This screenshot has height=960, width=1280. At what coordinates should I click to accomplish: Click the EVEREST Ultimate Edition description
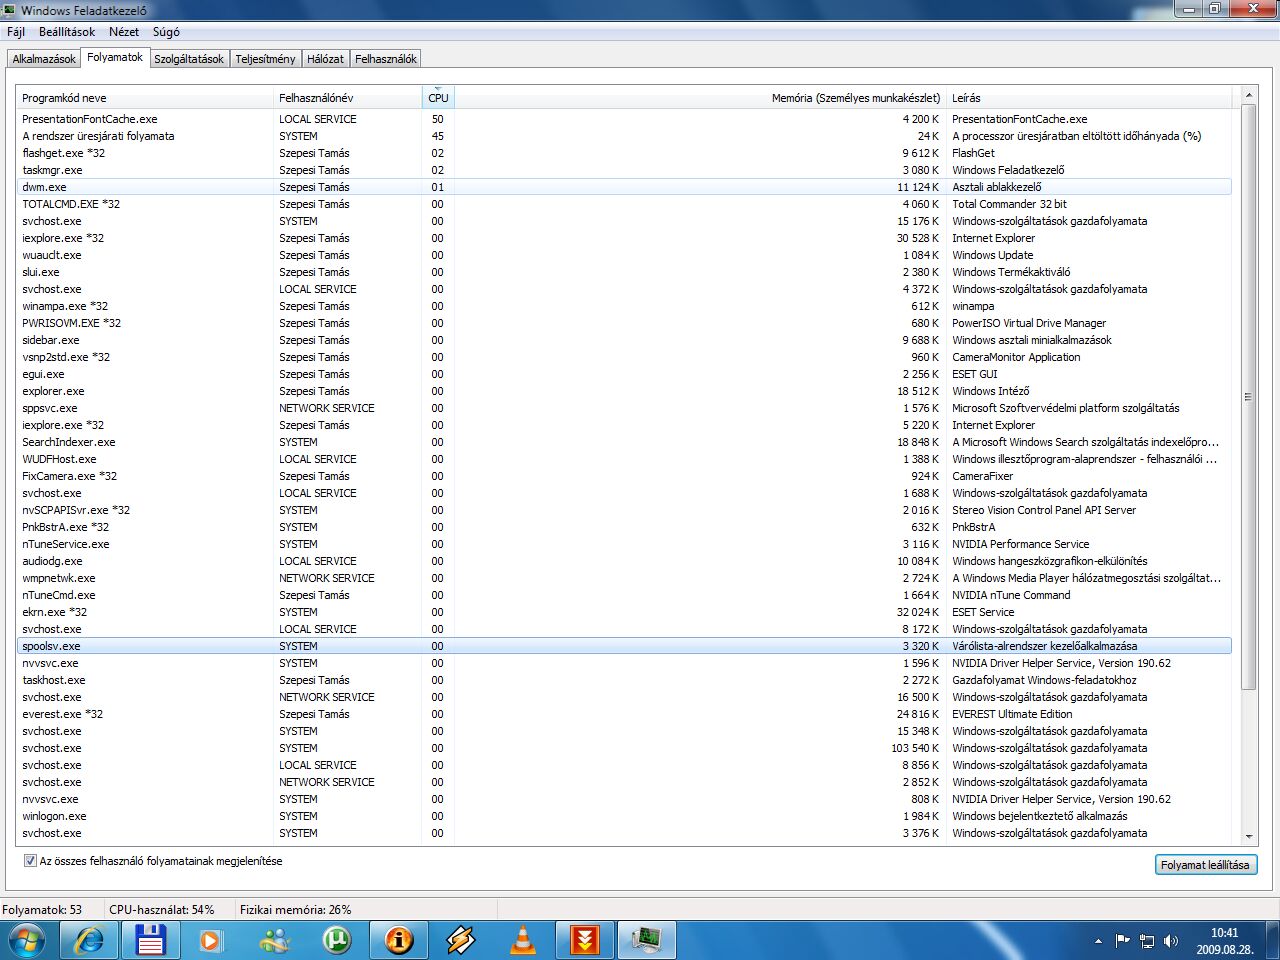click(1012, 714)
